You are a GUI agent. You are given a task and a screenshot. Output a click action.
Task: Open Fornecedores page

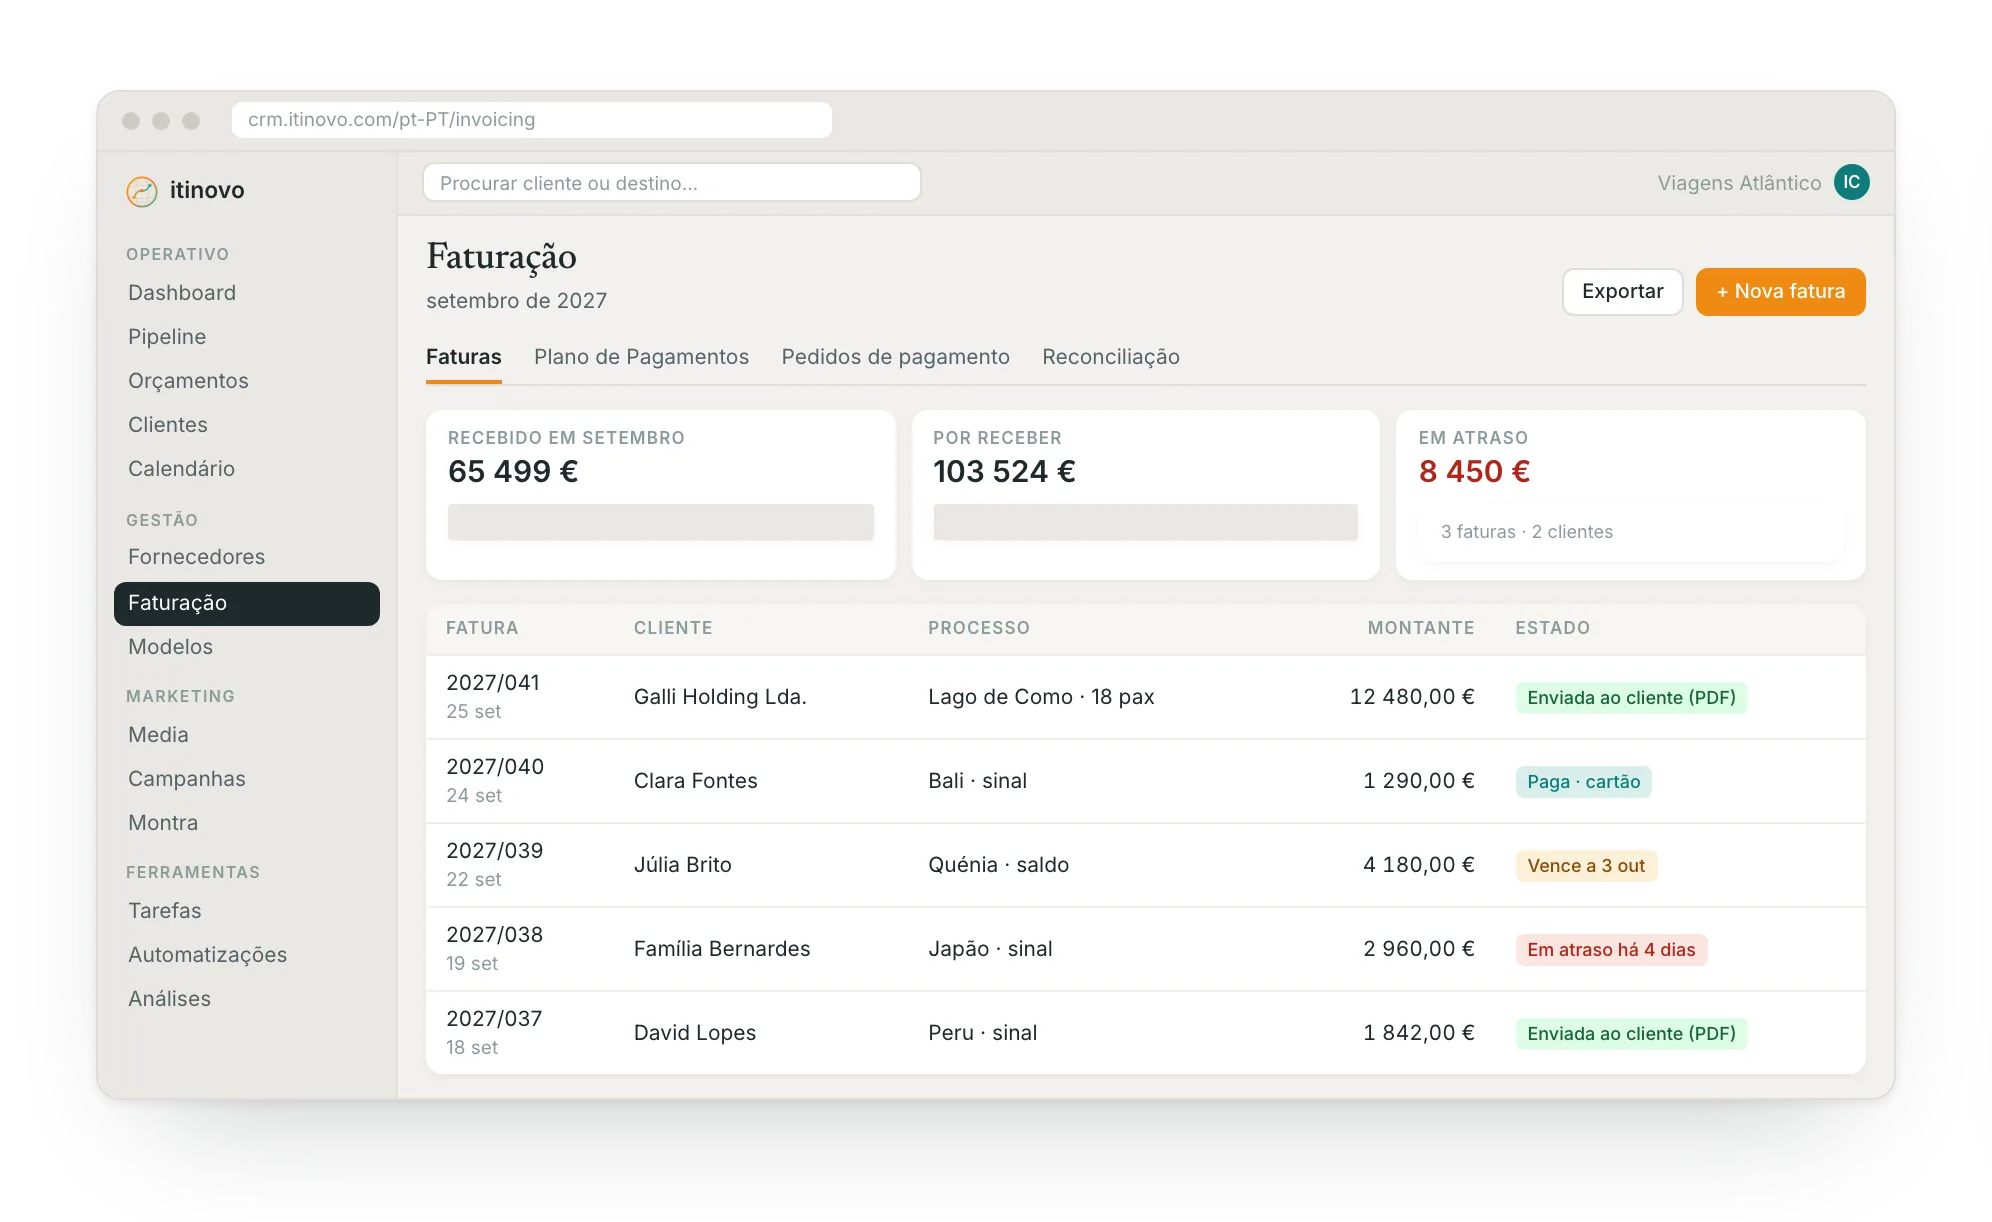196,557
